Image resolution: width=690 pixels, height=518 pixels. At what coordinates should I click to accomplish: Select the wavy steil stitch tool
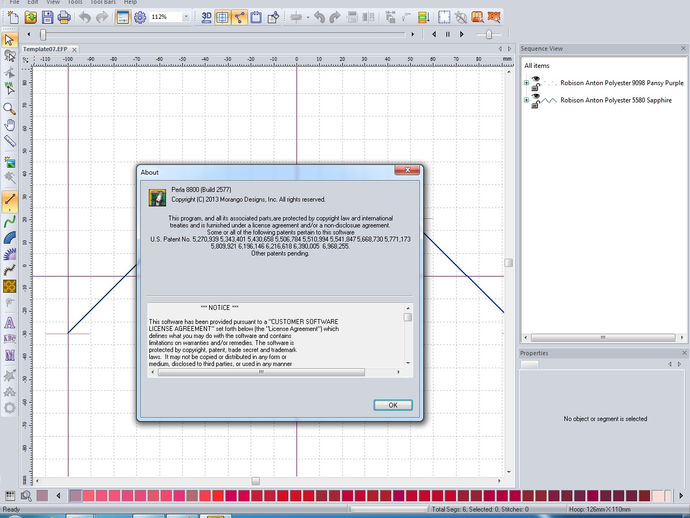point(9,270)
